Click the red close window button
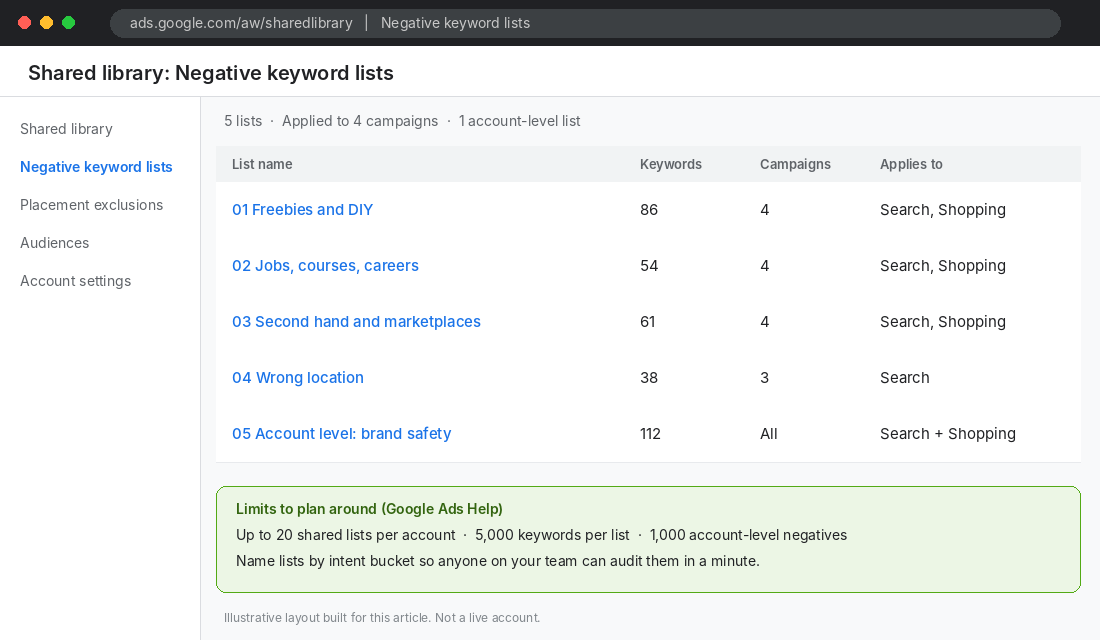The width and height of the screenshot is (1100, 640). (x=24, y=22)
